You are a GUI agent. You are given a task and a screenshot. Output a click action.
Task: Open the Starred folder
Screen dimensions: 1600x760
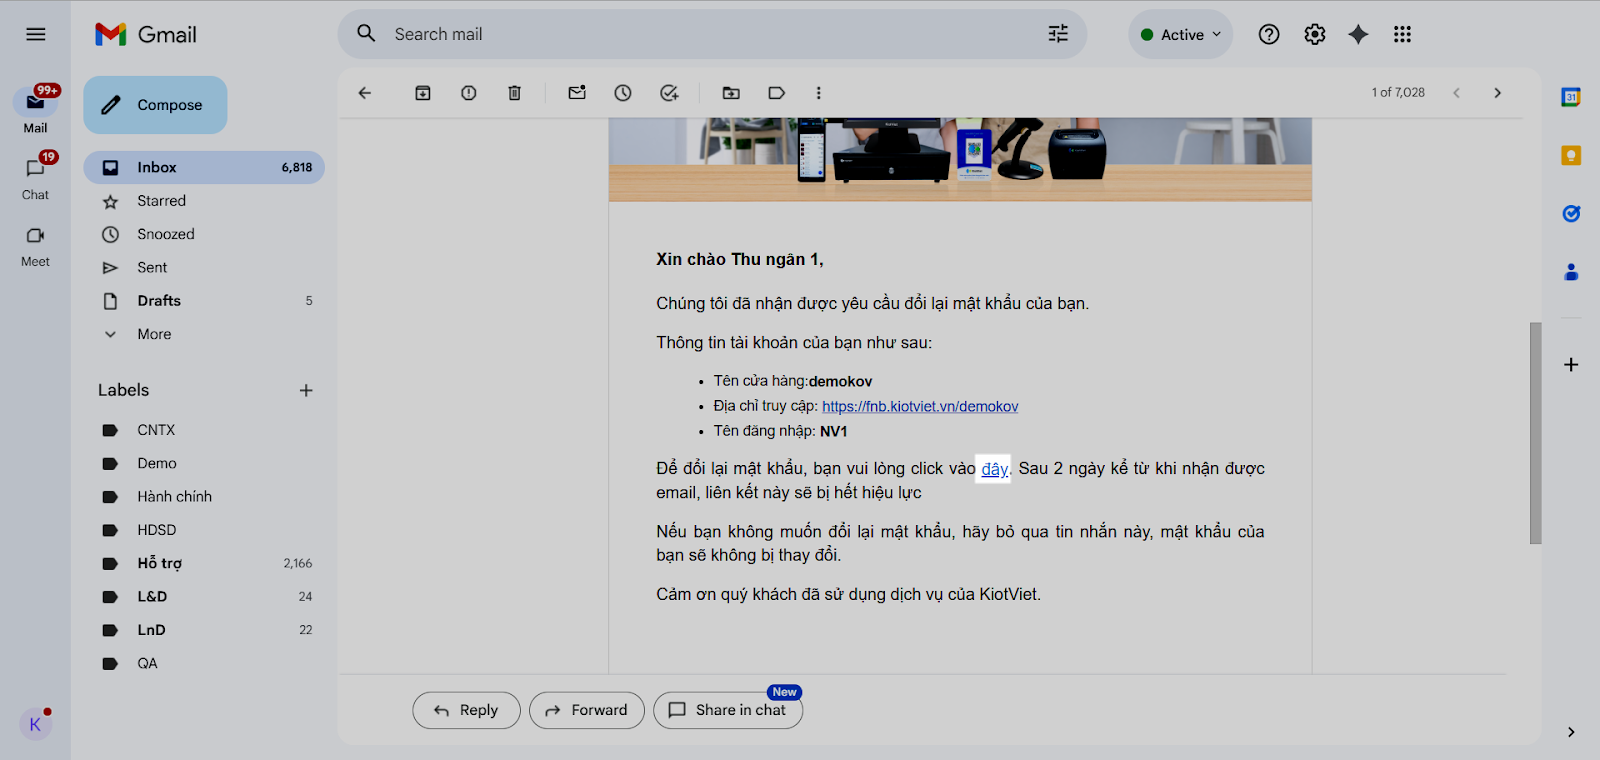pos(161,201)
